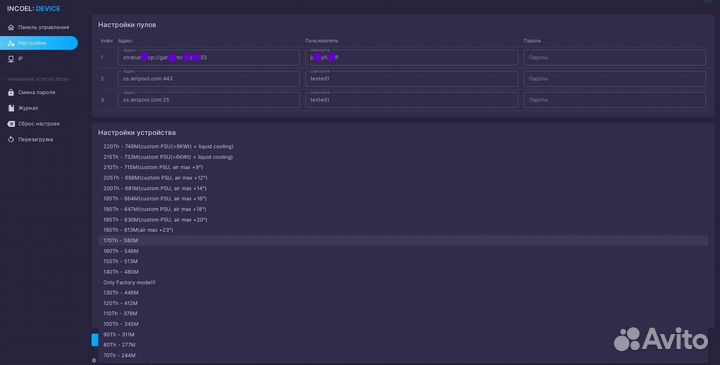720x365 pixels.
Task: Focus pool 1 username field
Action: pos(412,57)
